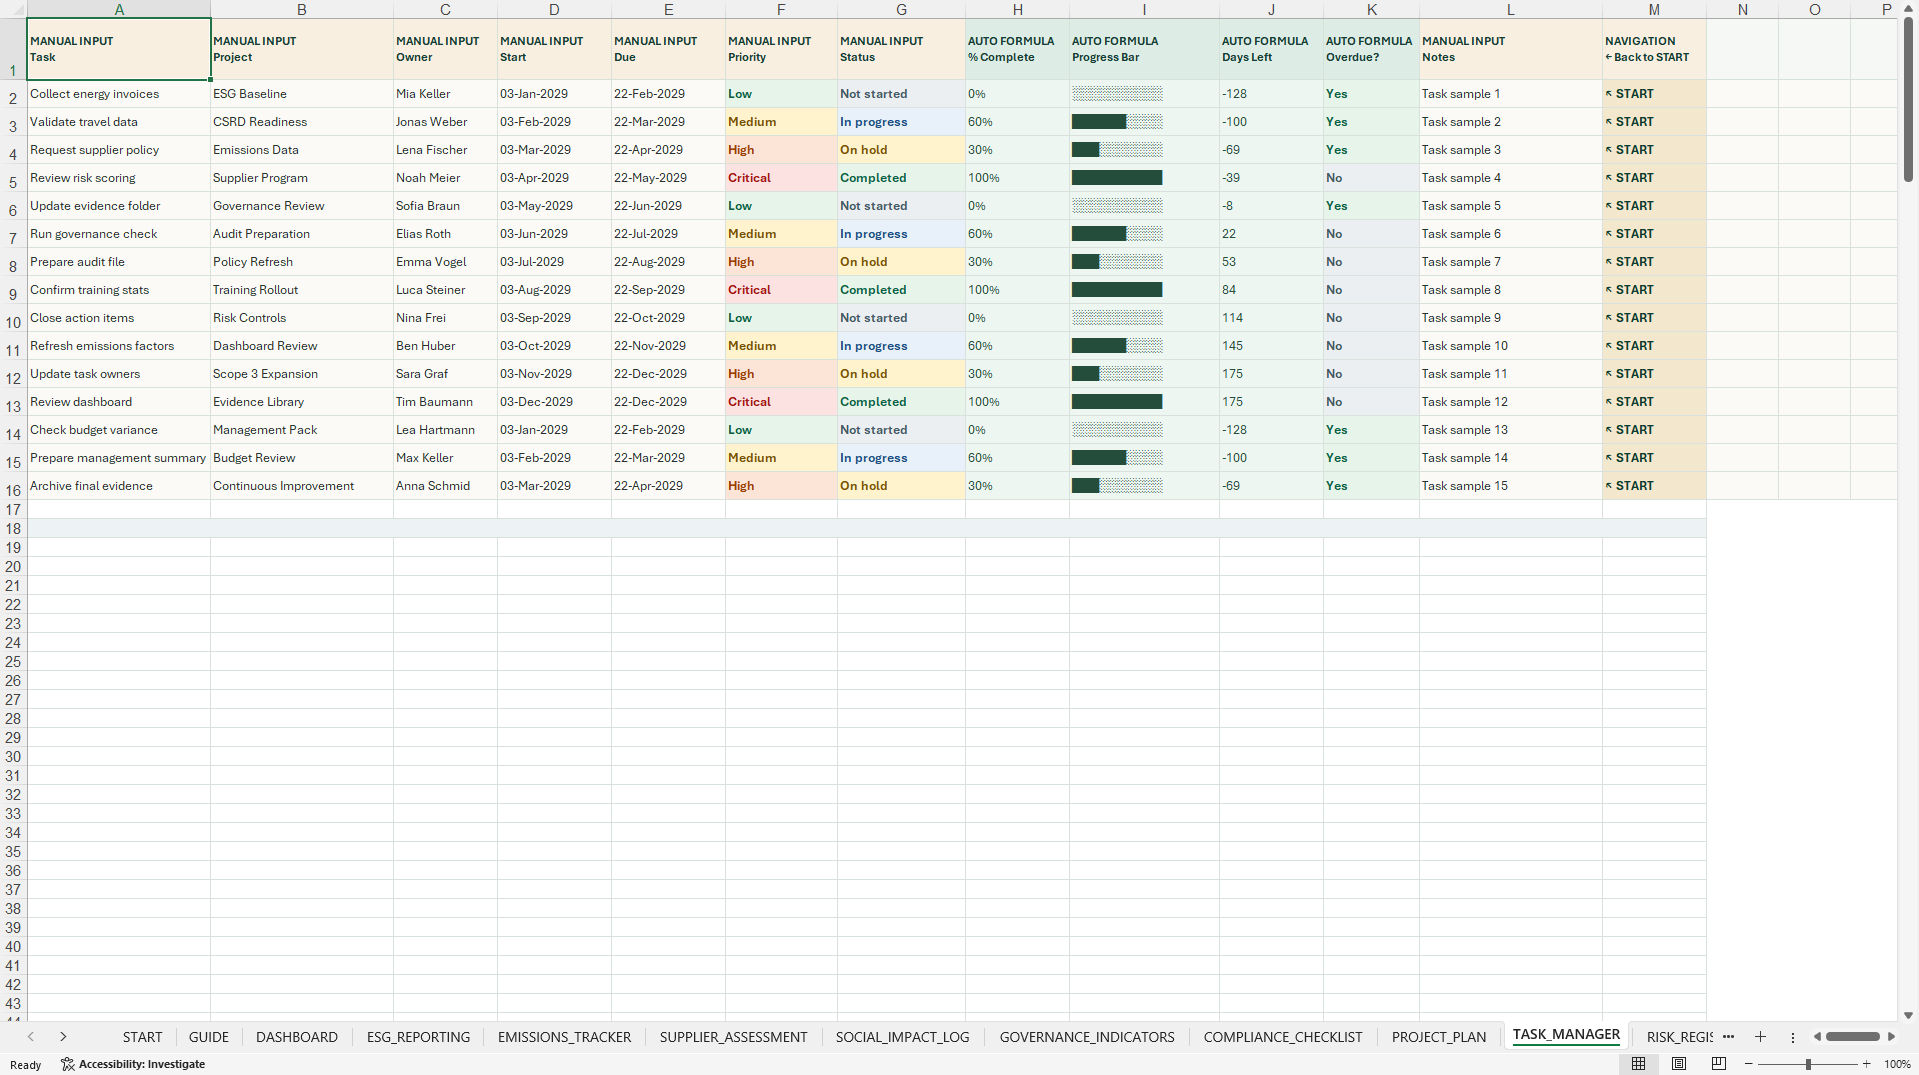Select the '22-Jul-2029' due date cell
The image size is (1919, 1075).
point(668,234)
